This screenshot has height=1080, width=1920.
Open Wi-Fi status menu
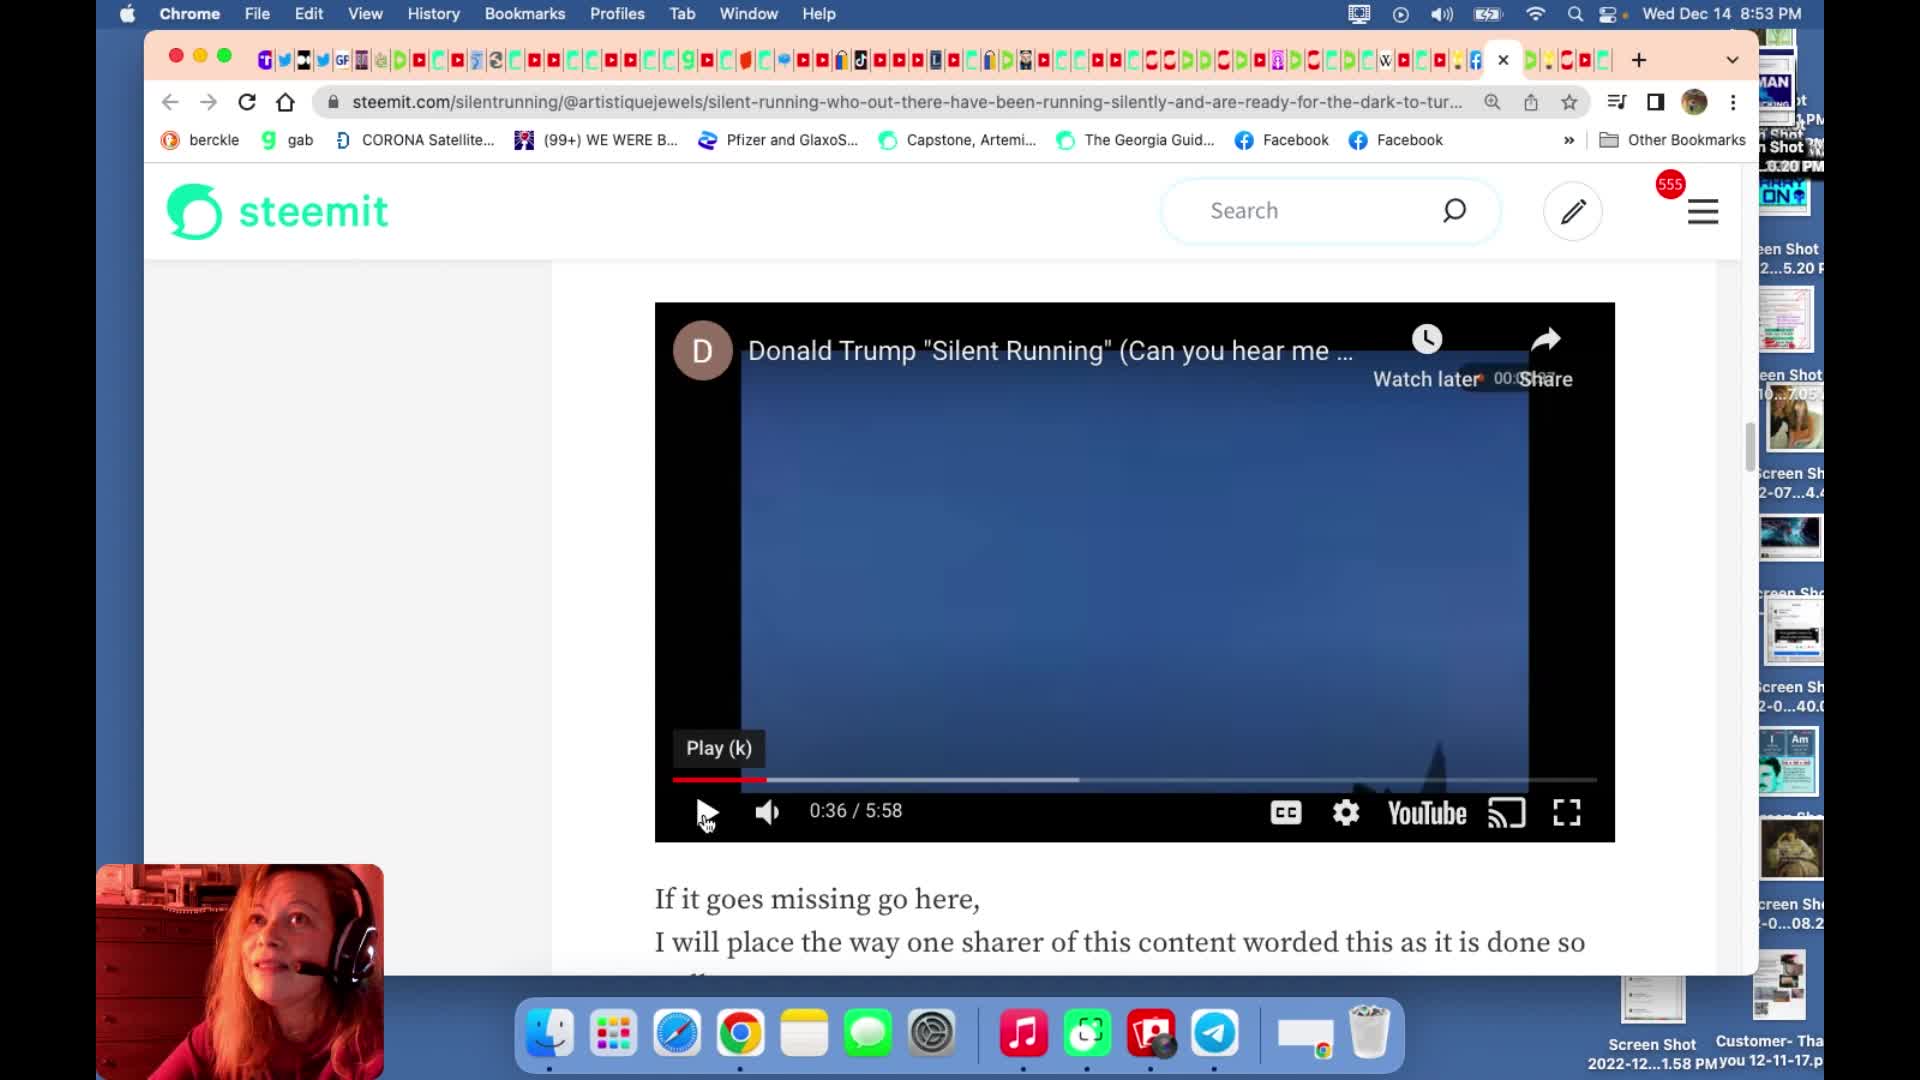(1535, 14)
